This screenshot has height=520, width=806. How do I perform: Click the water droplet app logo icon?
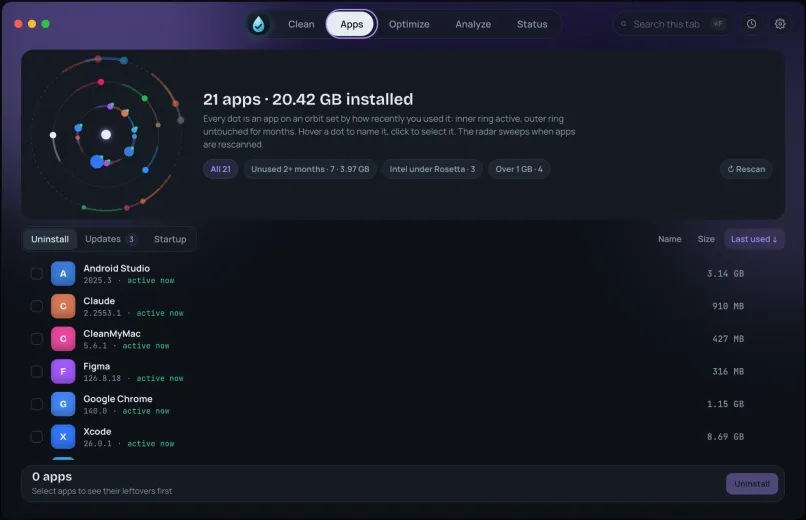258,24
